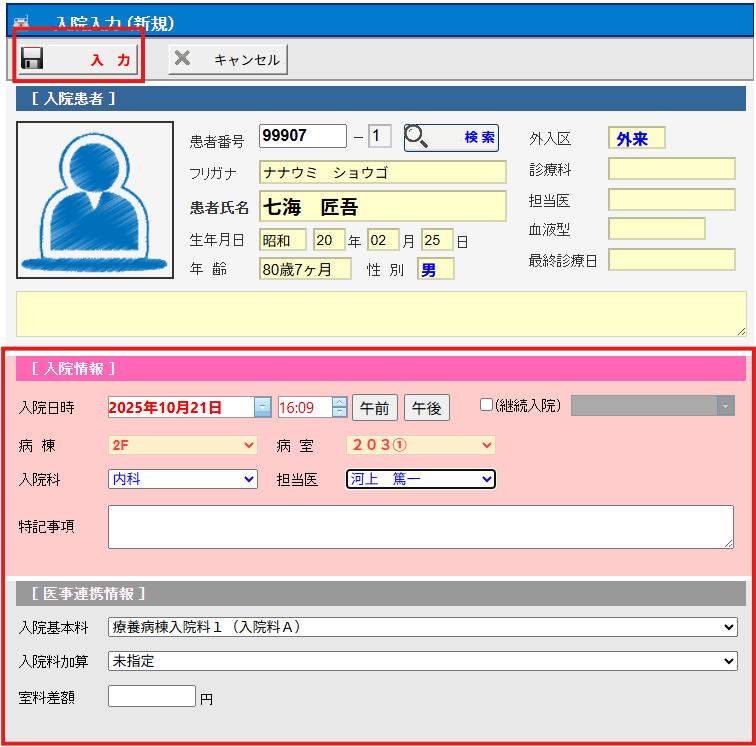Click the magnifying glass search icon
Image resolution: width=756 pixels, height=747 pixels.
coord(418,137)
